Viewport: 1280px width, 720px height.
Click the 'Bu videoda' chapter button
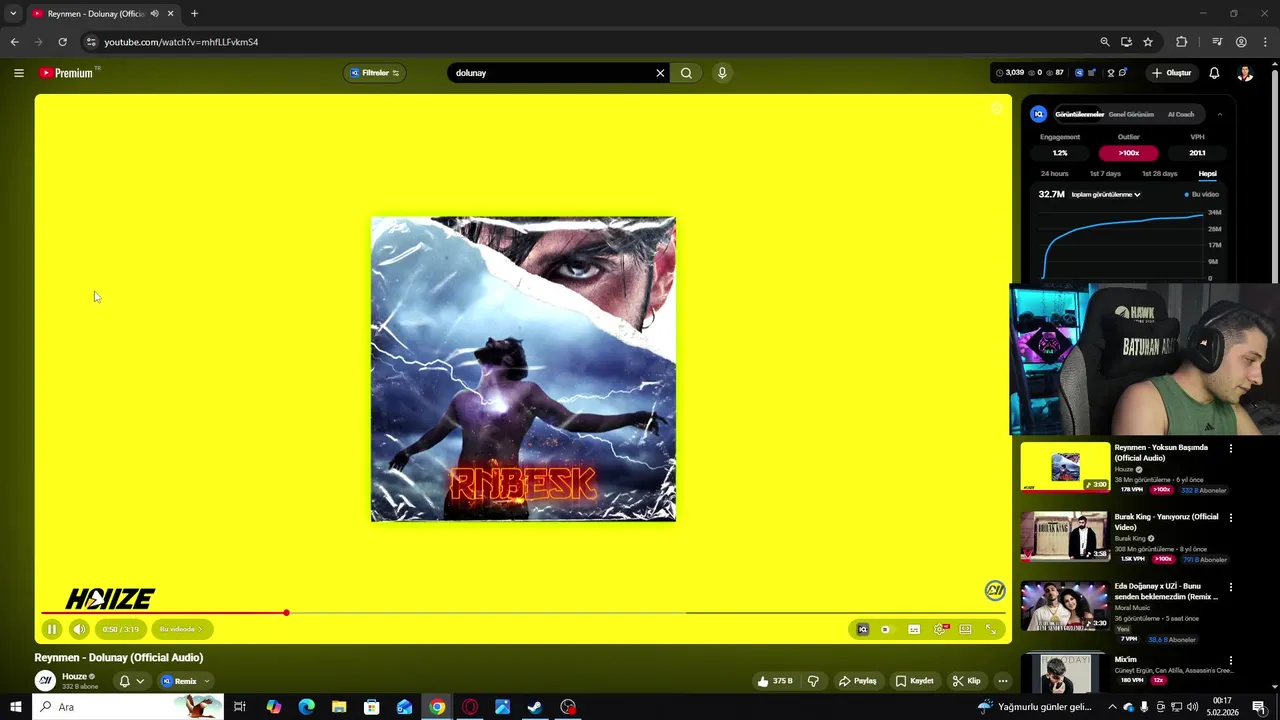click(x=181, y=629)
